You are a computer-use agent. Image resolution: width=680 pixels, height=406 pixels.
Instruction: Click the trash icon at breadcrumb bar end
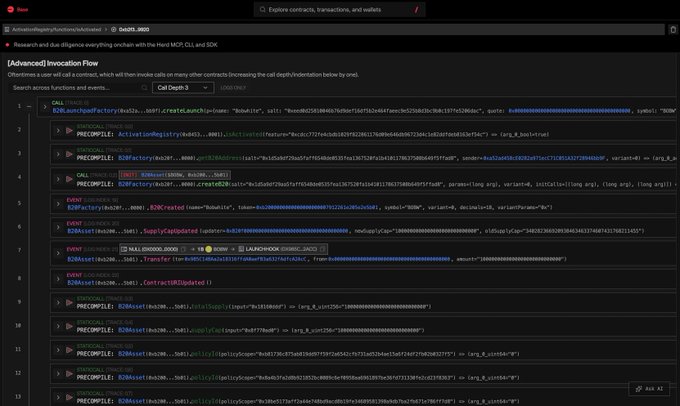(x=673, y=29)
